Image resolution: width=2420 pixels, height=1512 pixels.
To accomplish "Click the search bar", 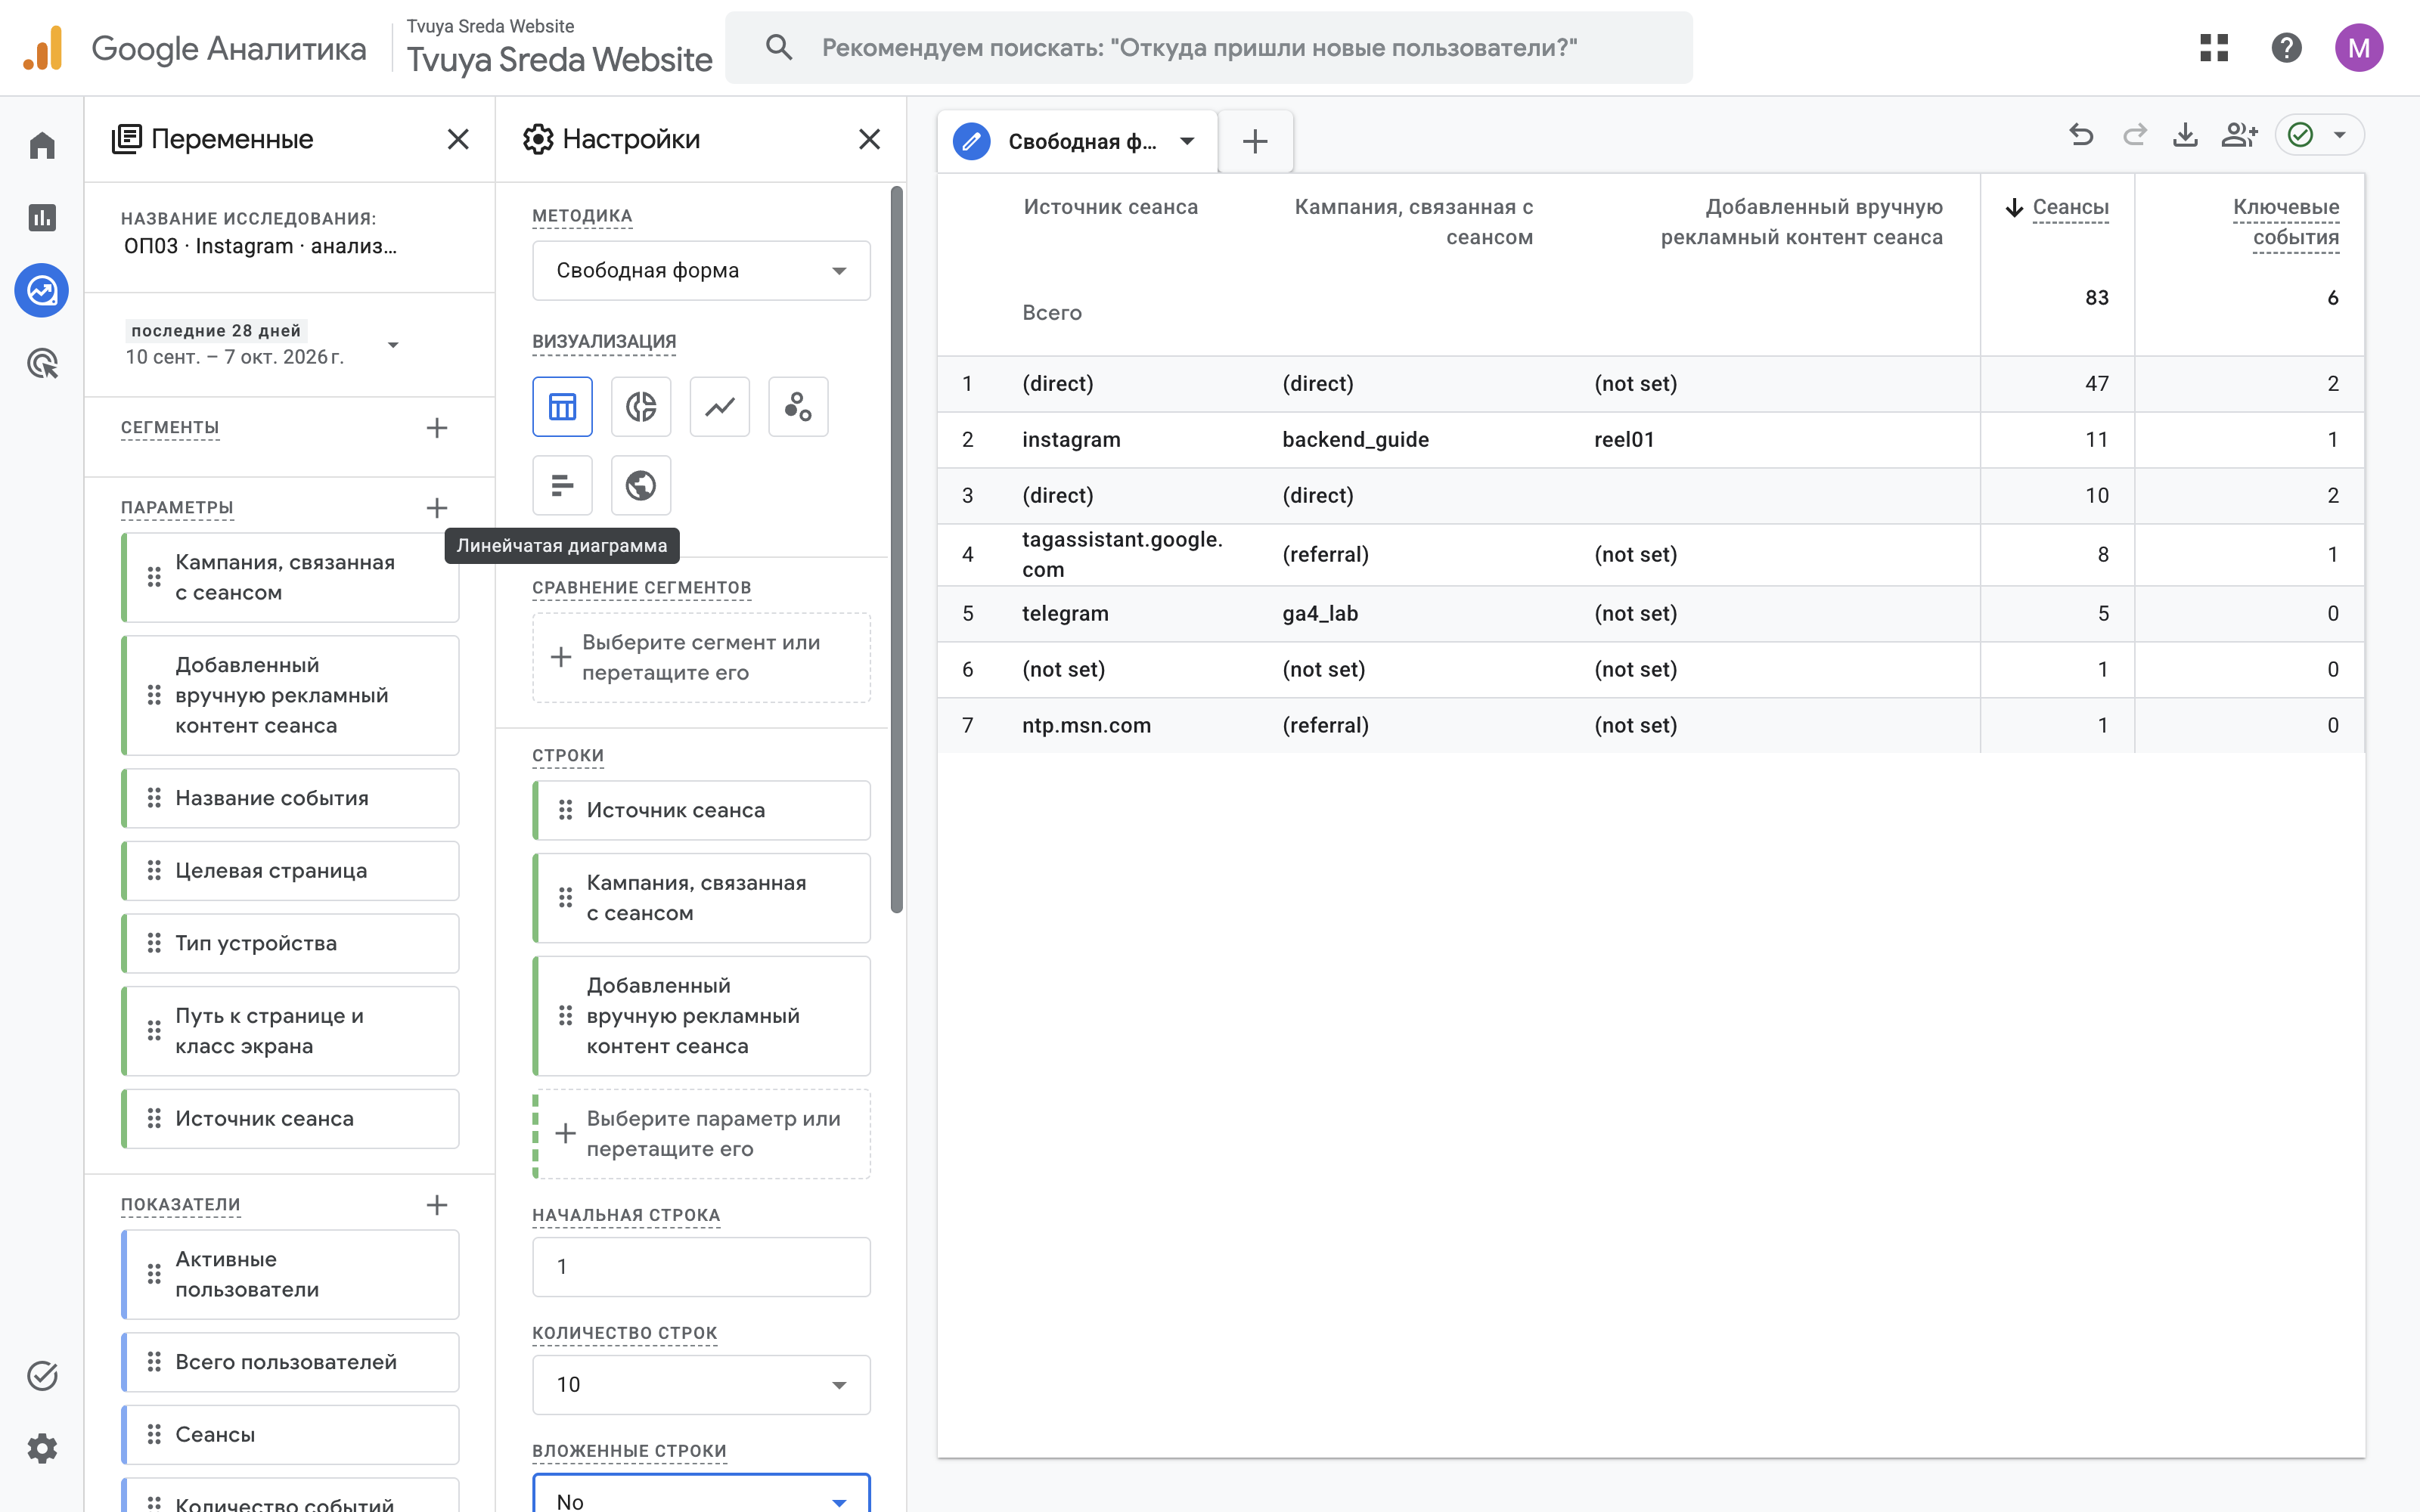I will pos(1208,48).
